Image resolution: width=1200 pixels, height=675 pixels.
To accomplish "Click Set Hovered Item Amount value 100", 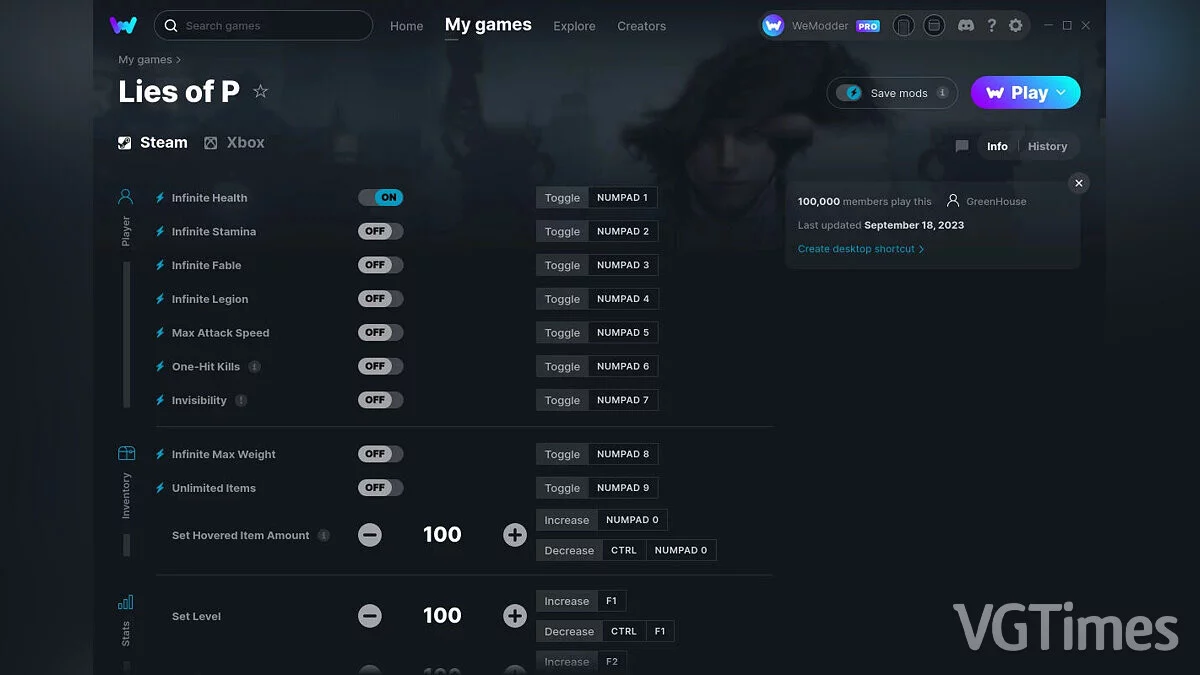I will coord(442,535).
